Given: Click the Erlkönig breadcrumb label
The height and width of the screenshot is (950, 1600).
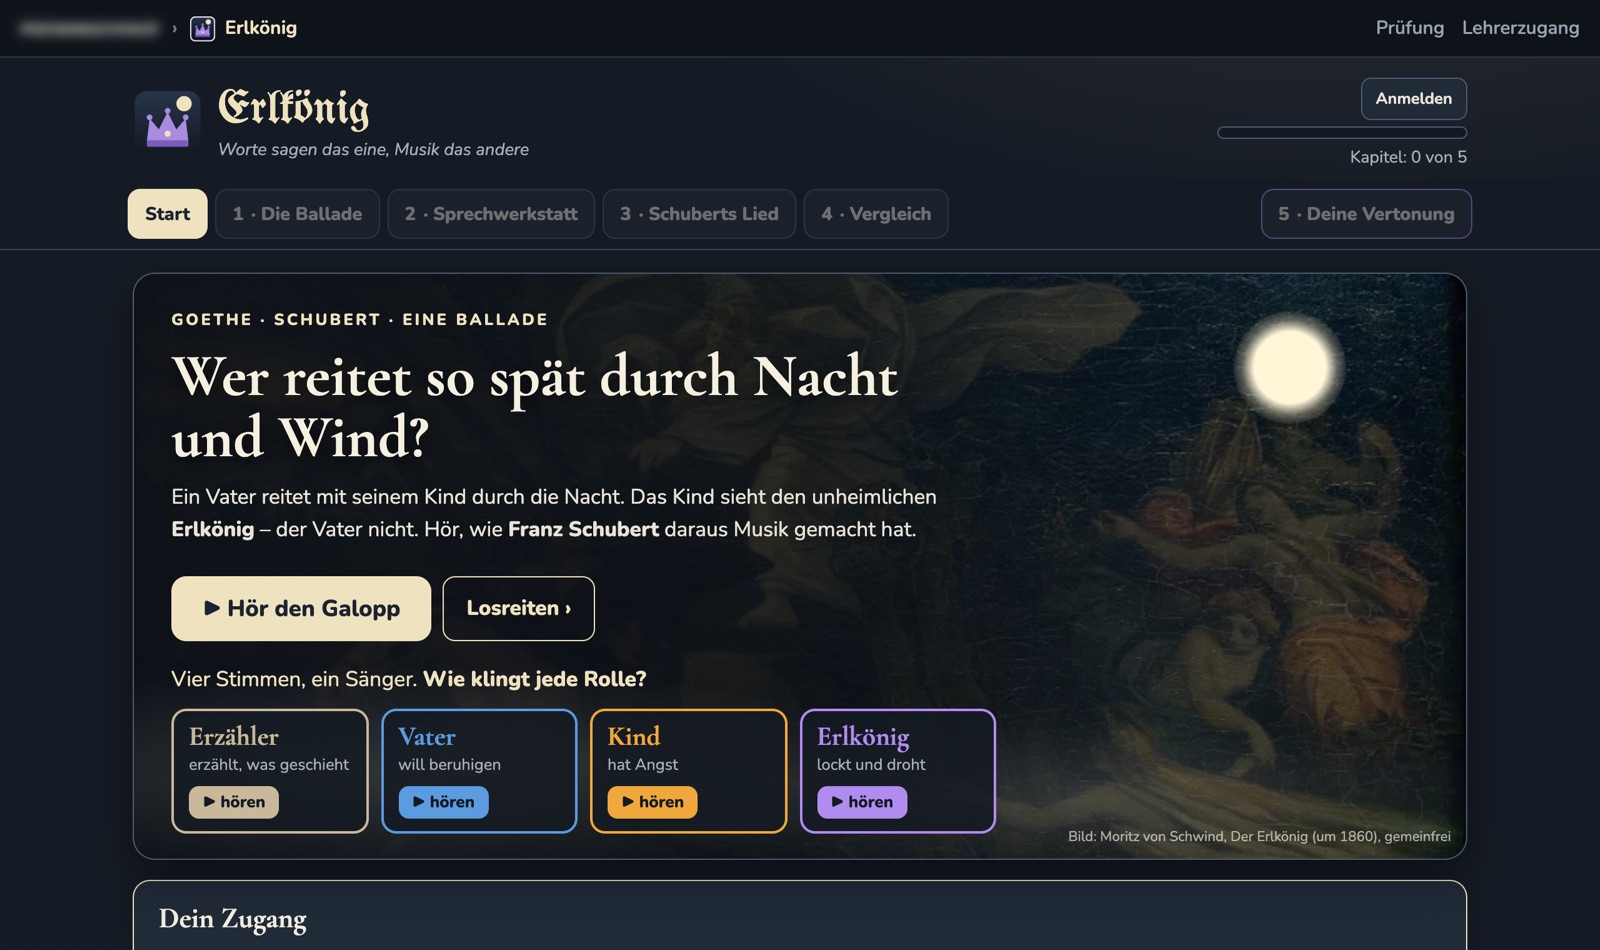Looking at the screenshot, I should pos(260,28).
